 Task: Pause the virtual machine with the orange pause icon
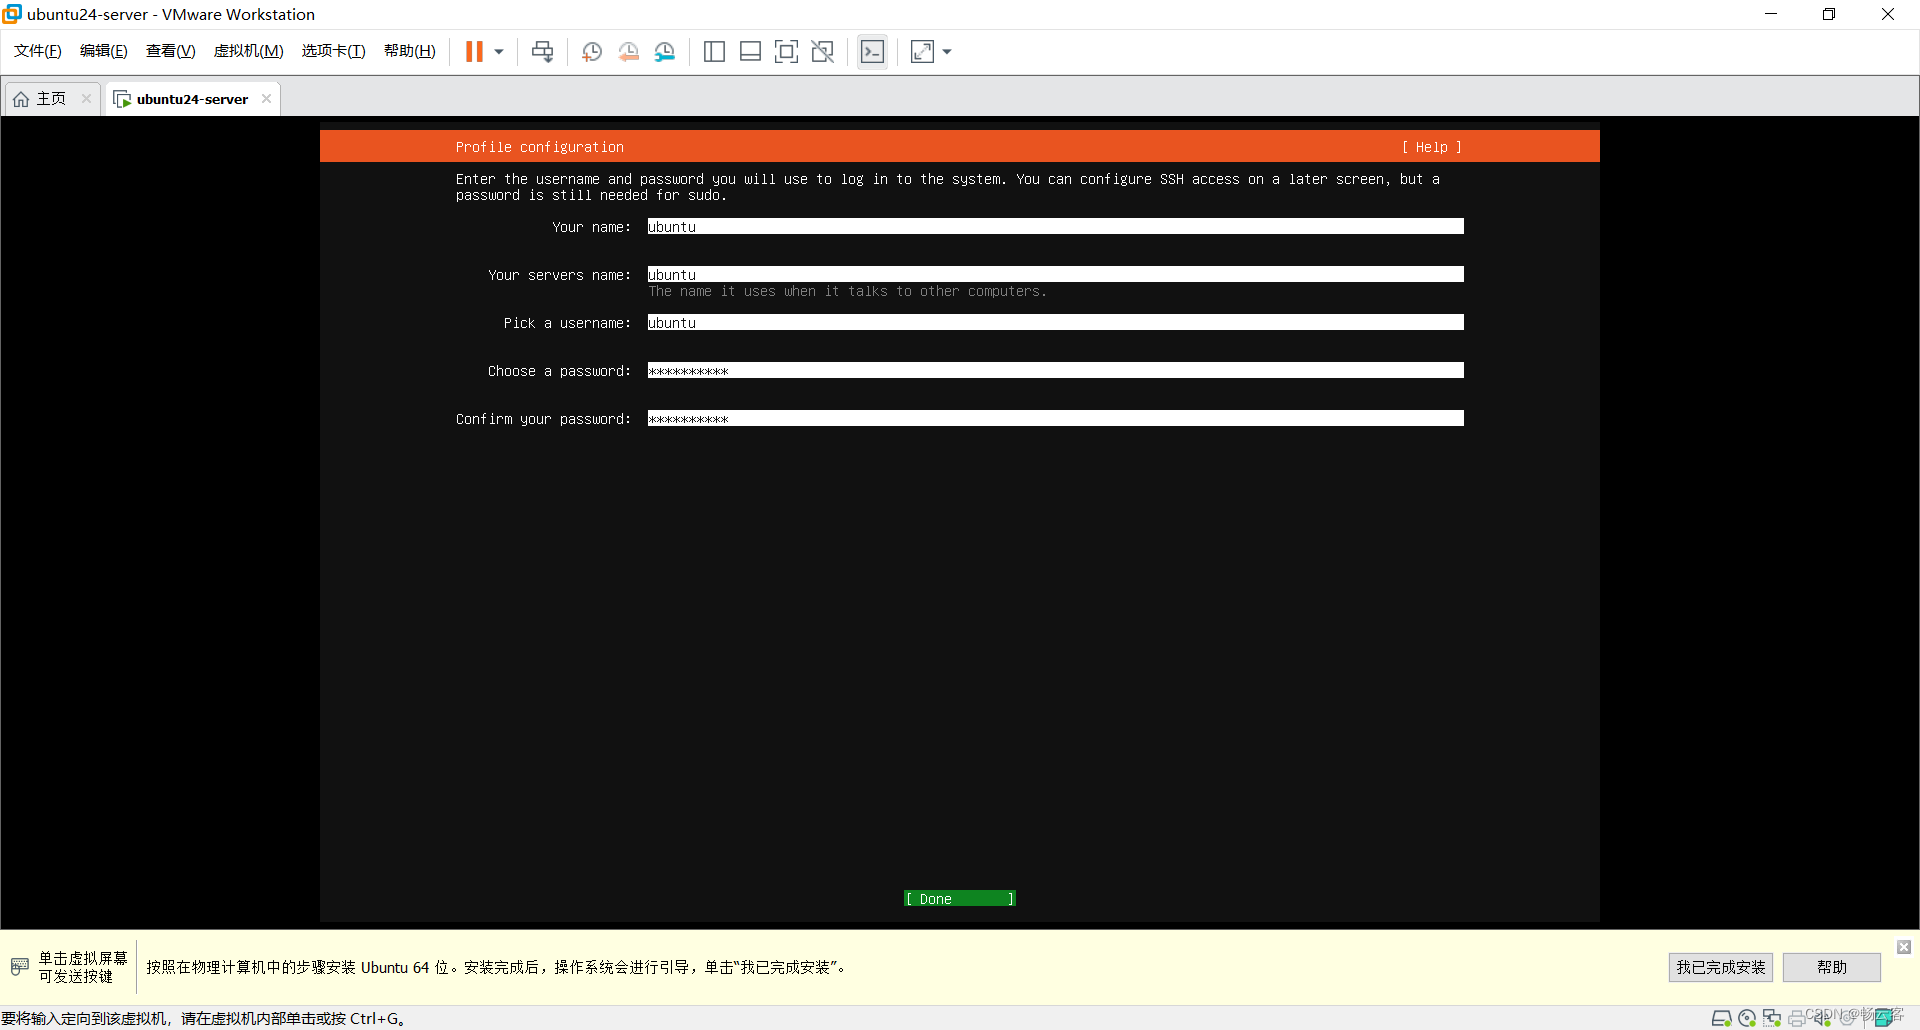click(x=474, y=52)
